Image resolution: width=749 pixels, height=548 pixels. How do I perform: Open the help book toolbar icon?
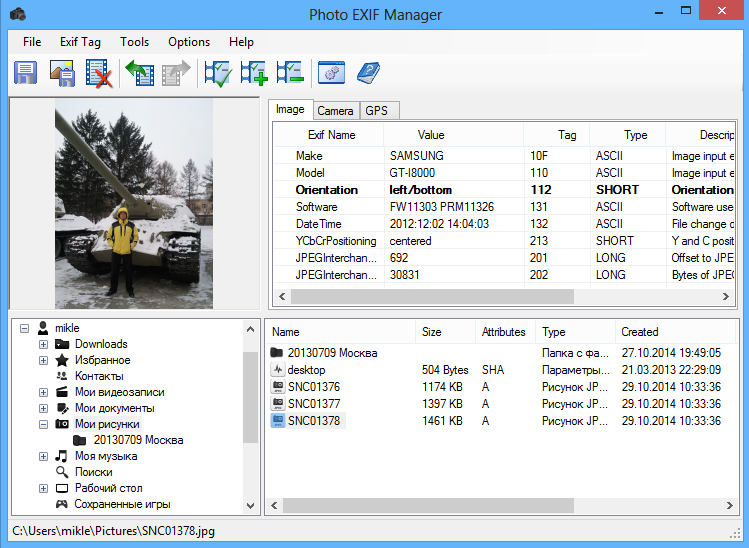pyautogui.click(x=368, y=73)
